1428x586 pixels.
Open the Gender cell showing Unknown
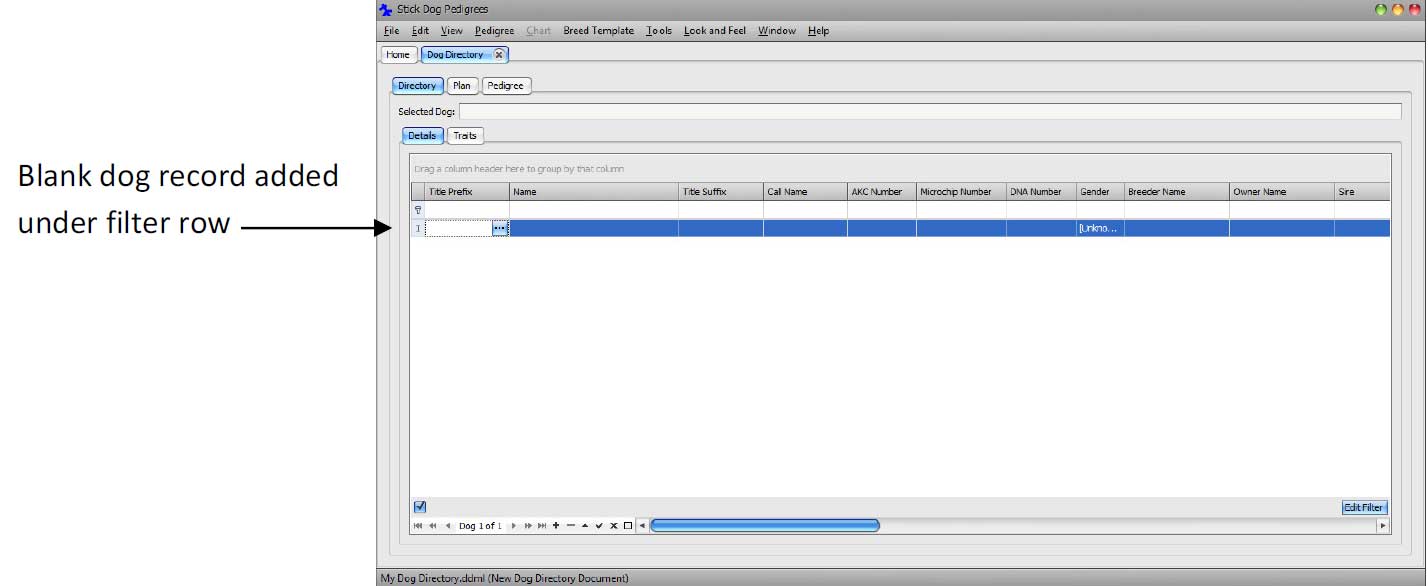click(1098, 229)
